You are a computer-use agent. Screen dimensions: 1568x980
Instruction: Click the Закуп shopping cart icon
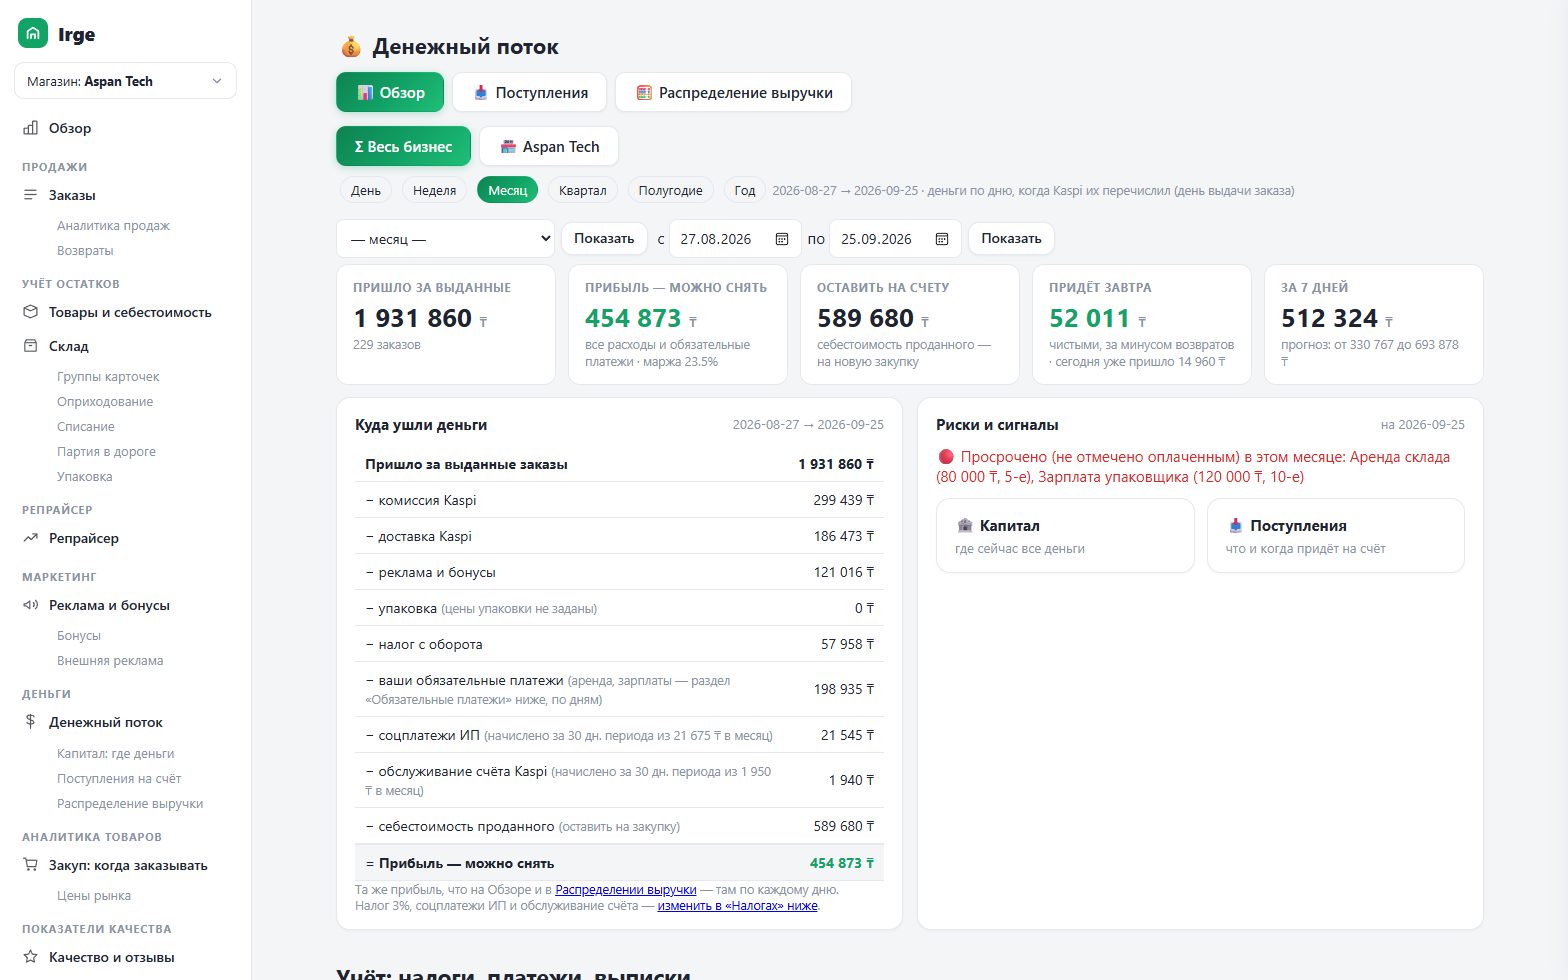pyautogui.click(x=31, y=865)
